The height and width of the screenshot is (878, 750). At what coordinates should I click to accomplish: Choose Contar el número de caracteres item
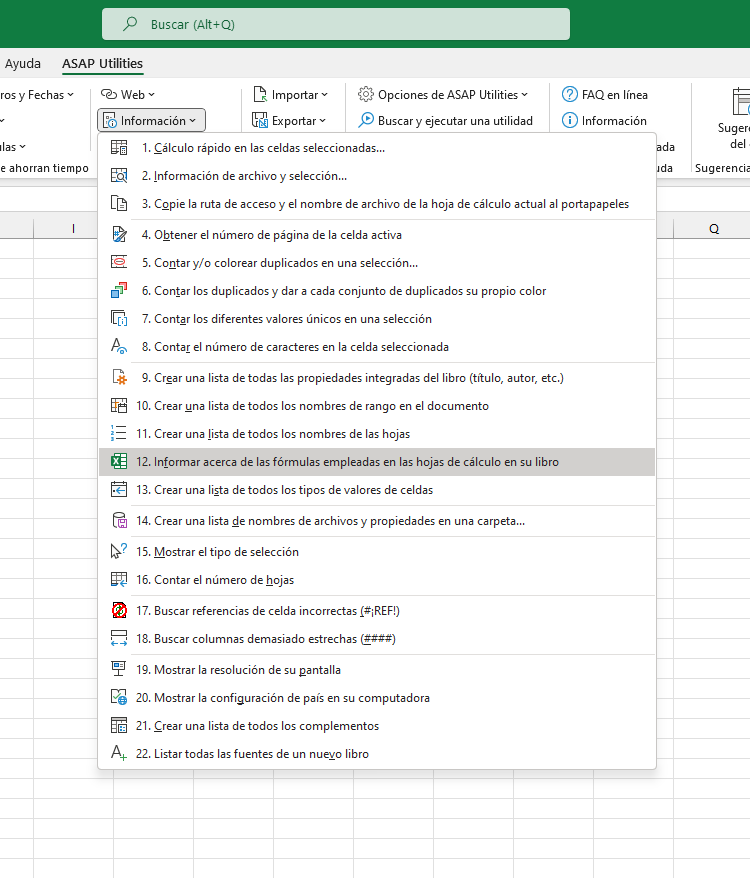377,347
